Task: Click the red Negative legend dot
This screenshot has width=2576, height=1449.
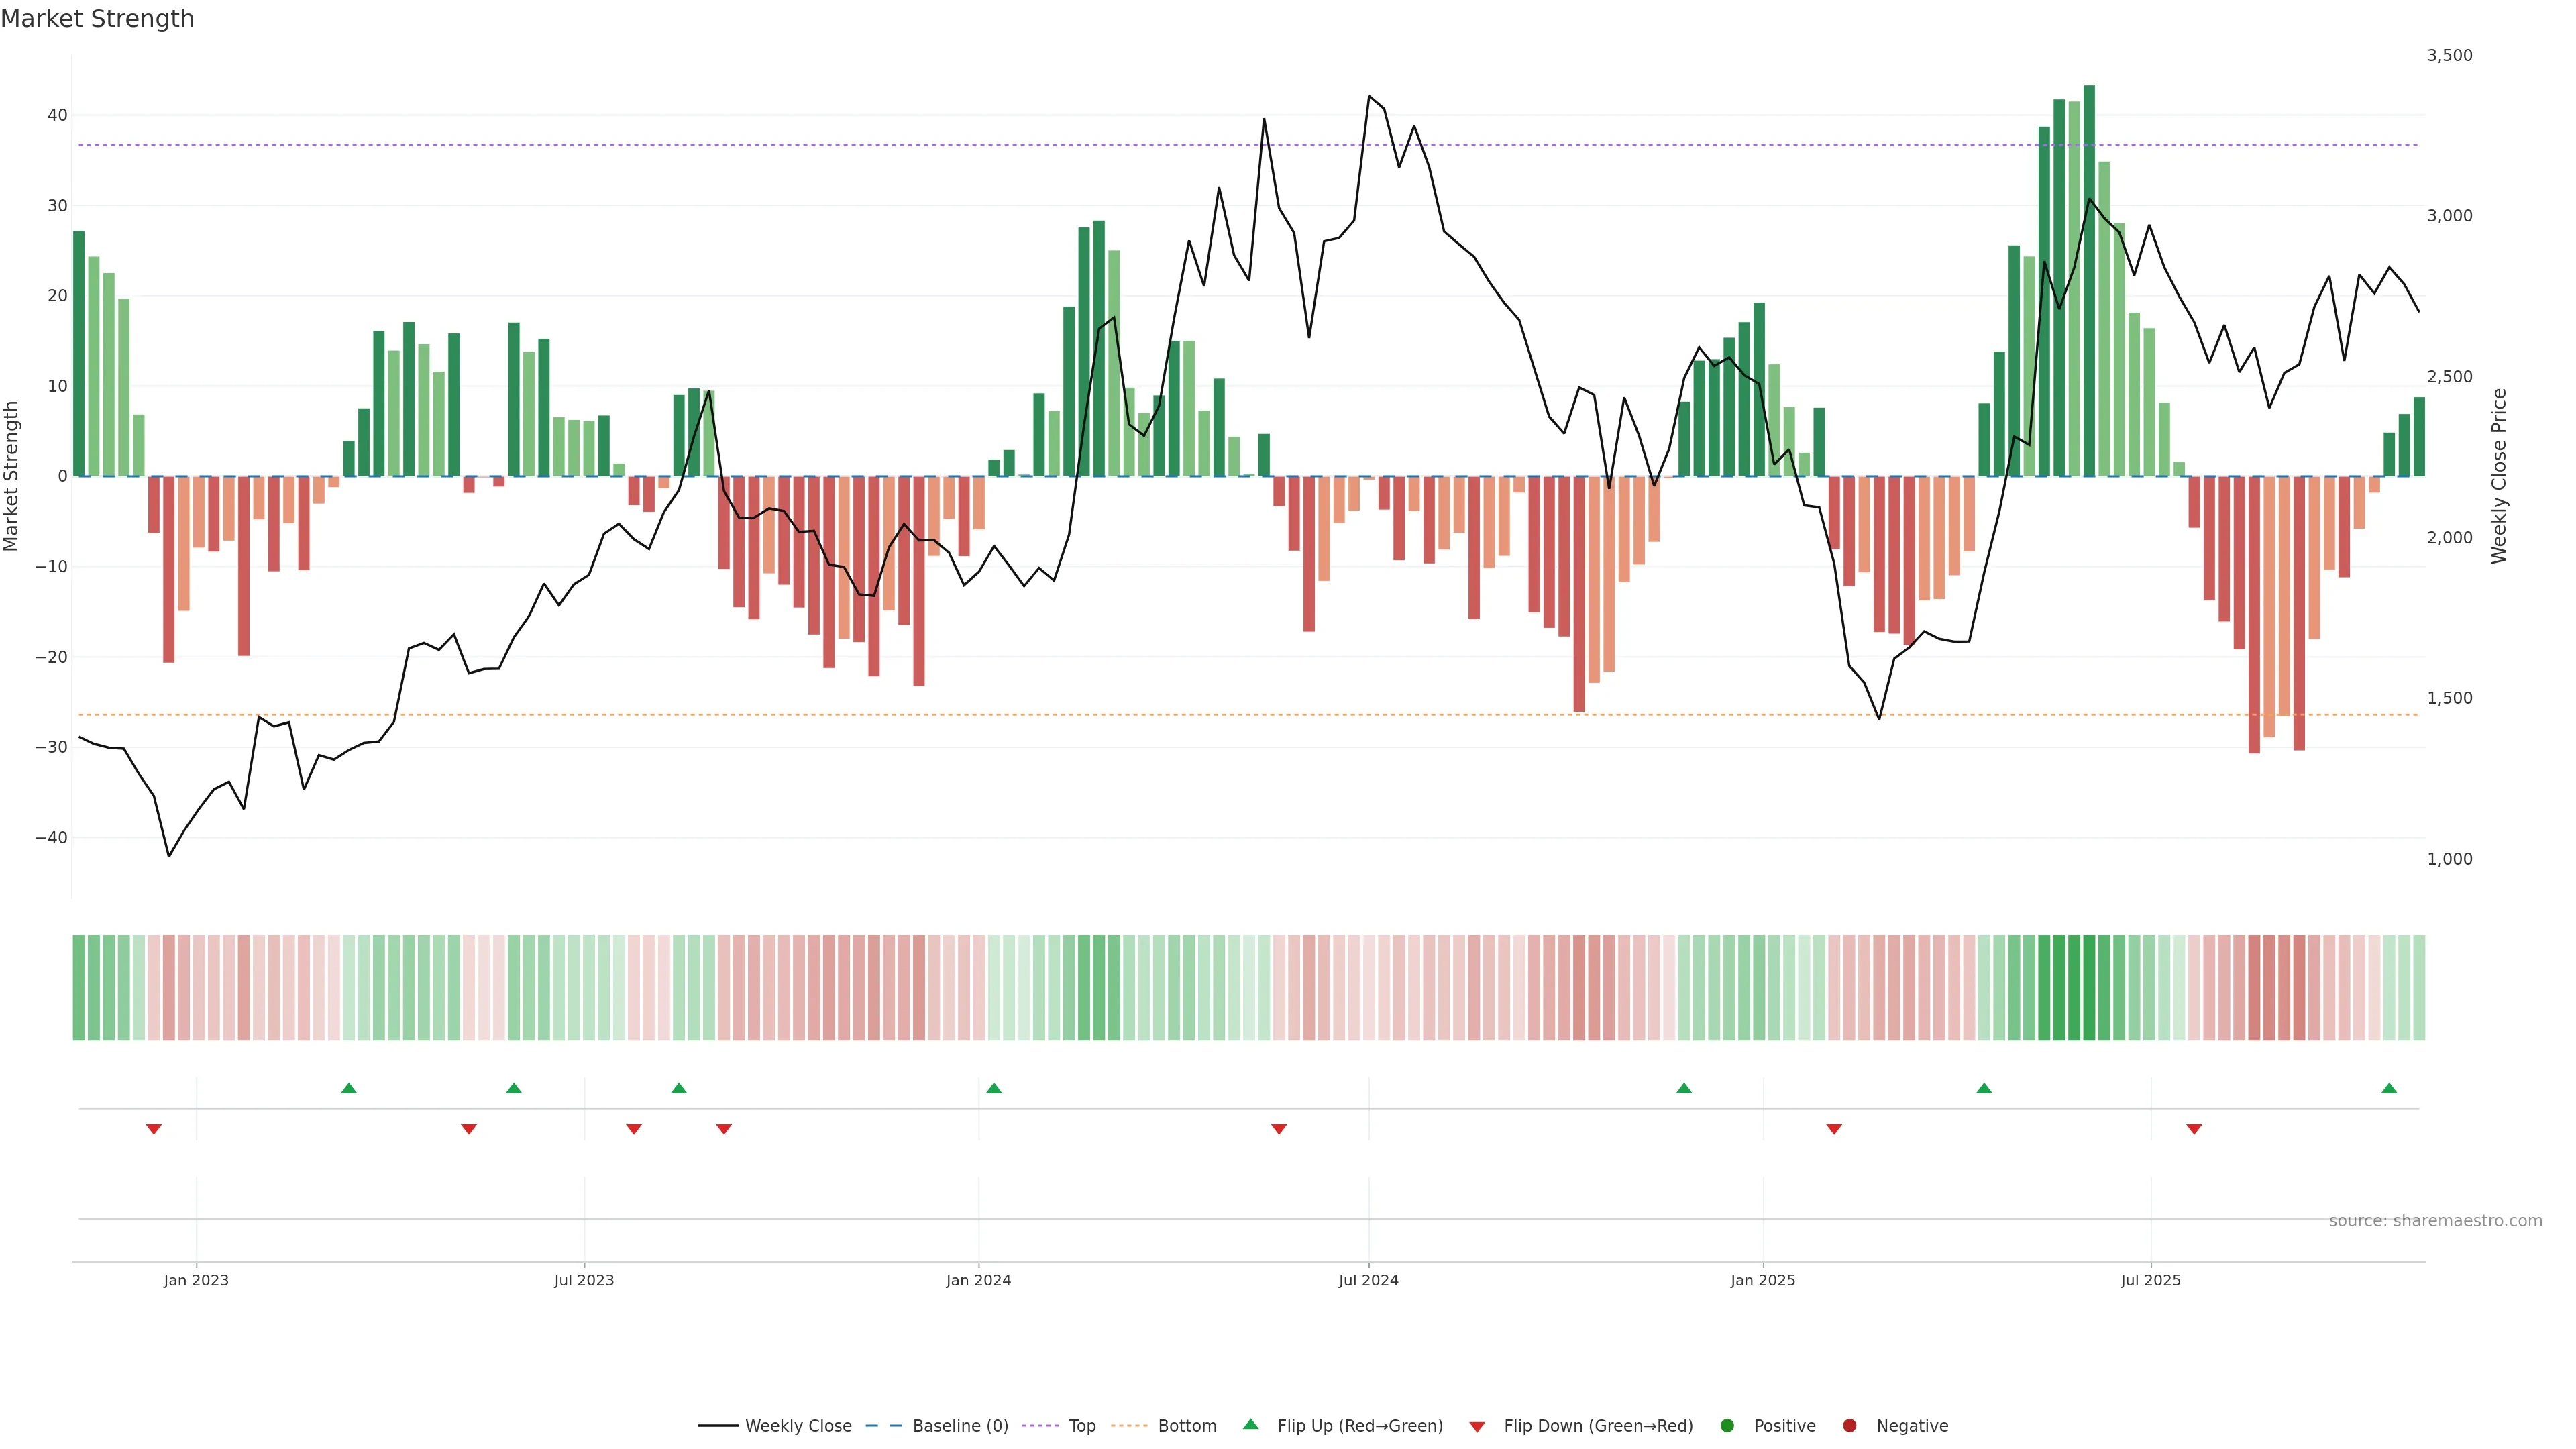Action: point(1849,1426)
